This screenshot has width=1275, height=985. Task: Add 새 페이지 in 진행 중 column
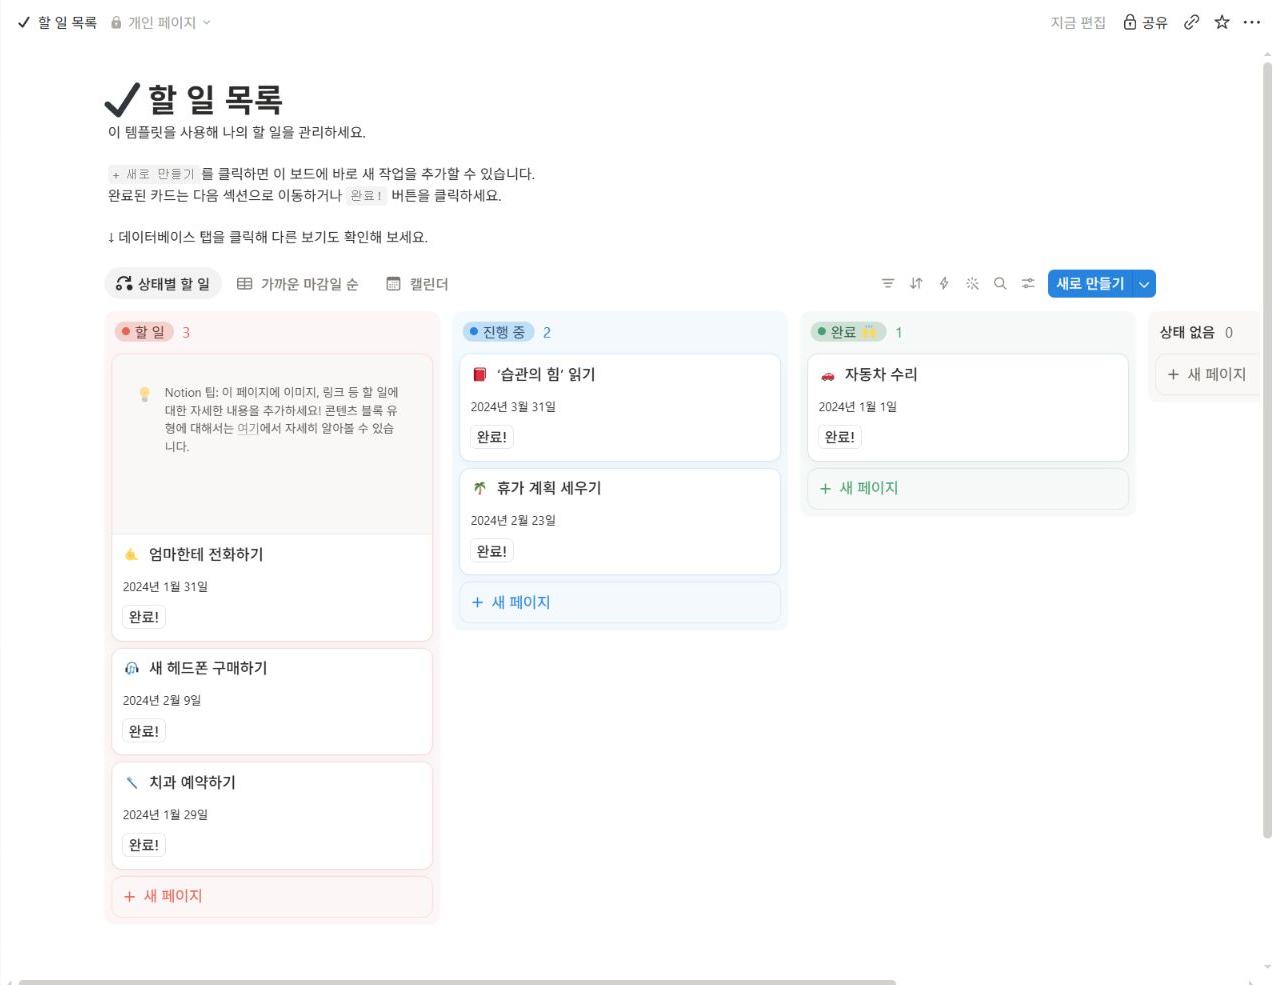[x=620, y=603]
